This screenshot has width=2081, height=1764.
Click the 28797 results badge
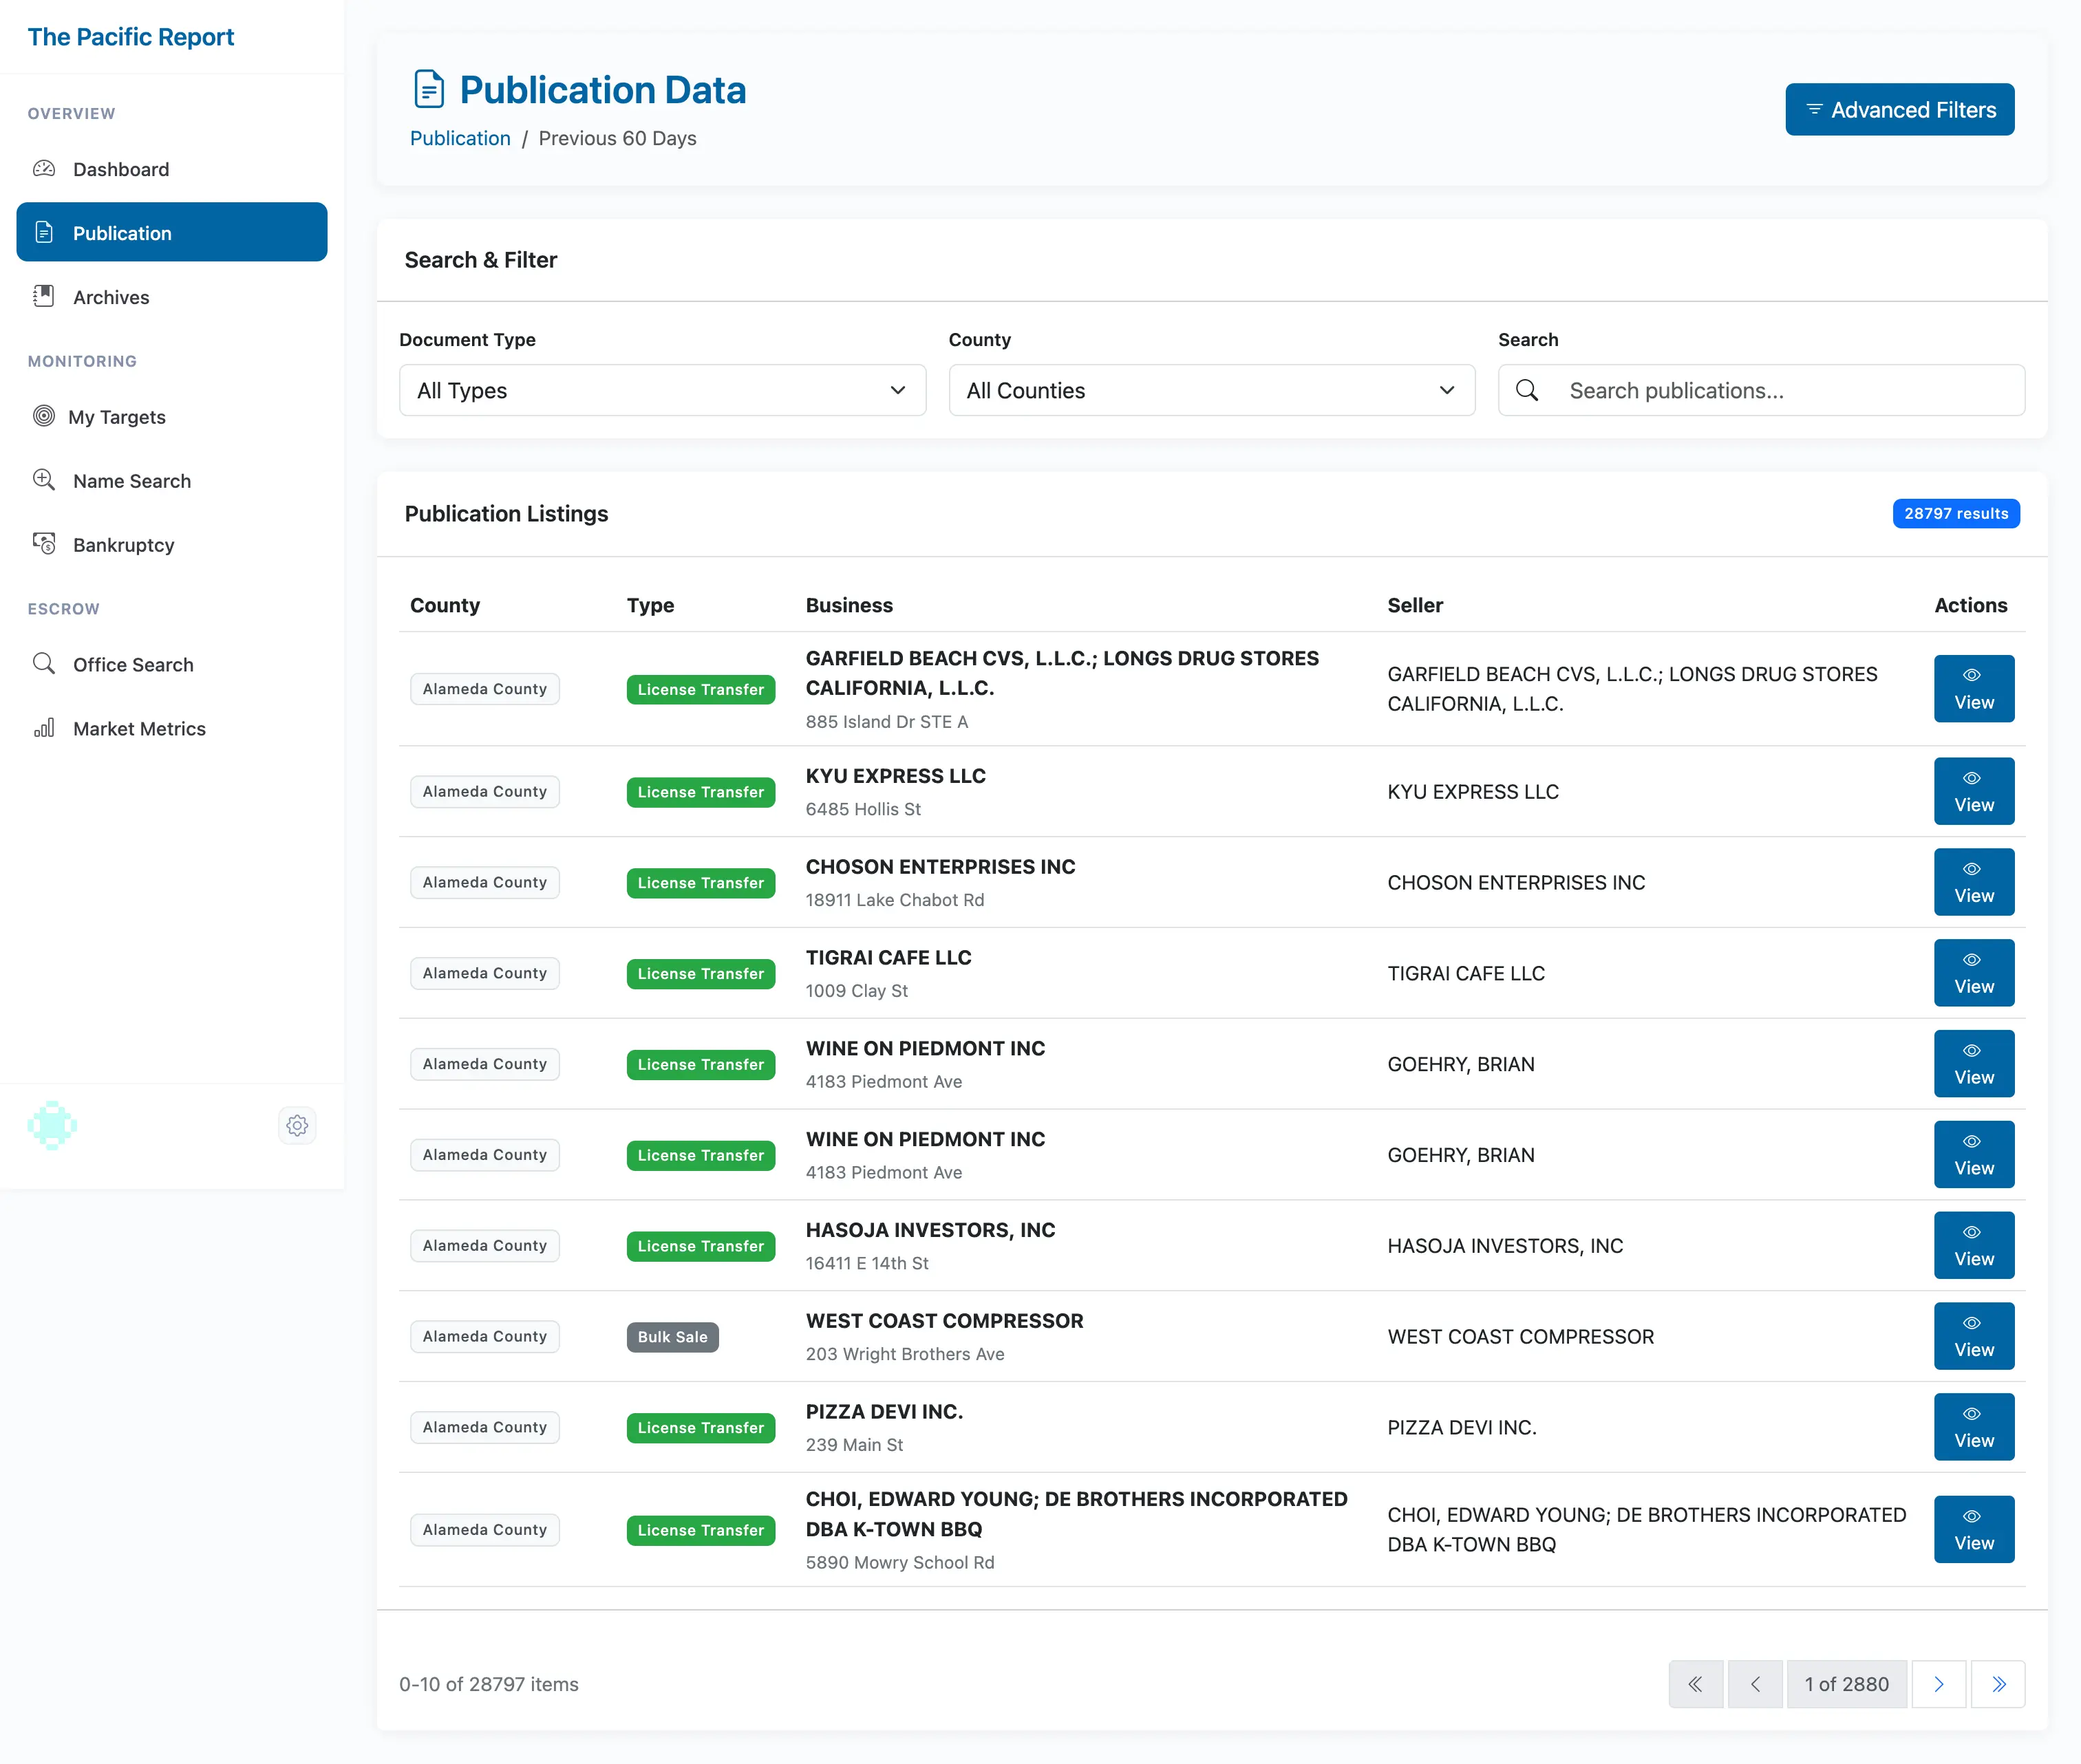click(x=1956, y=513)
